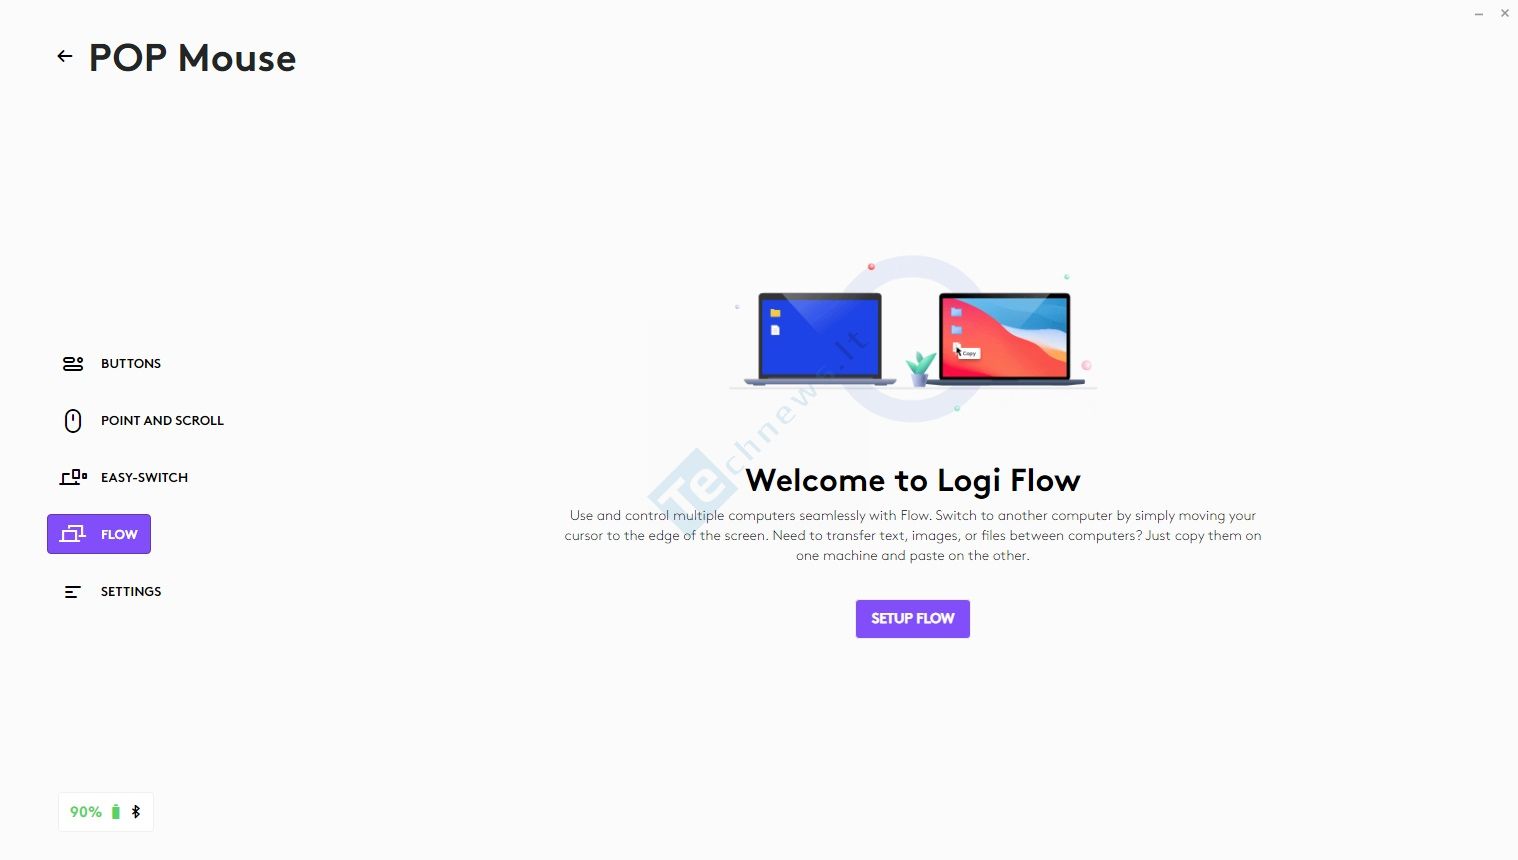This screenshot has height=860, width=1518.
Task: Click the Bluetooth status icon
Action: point(136,812)
